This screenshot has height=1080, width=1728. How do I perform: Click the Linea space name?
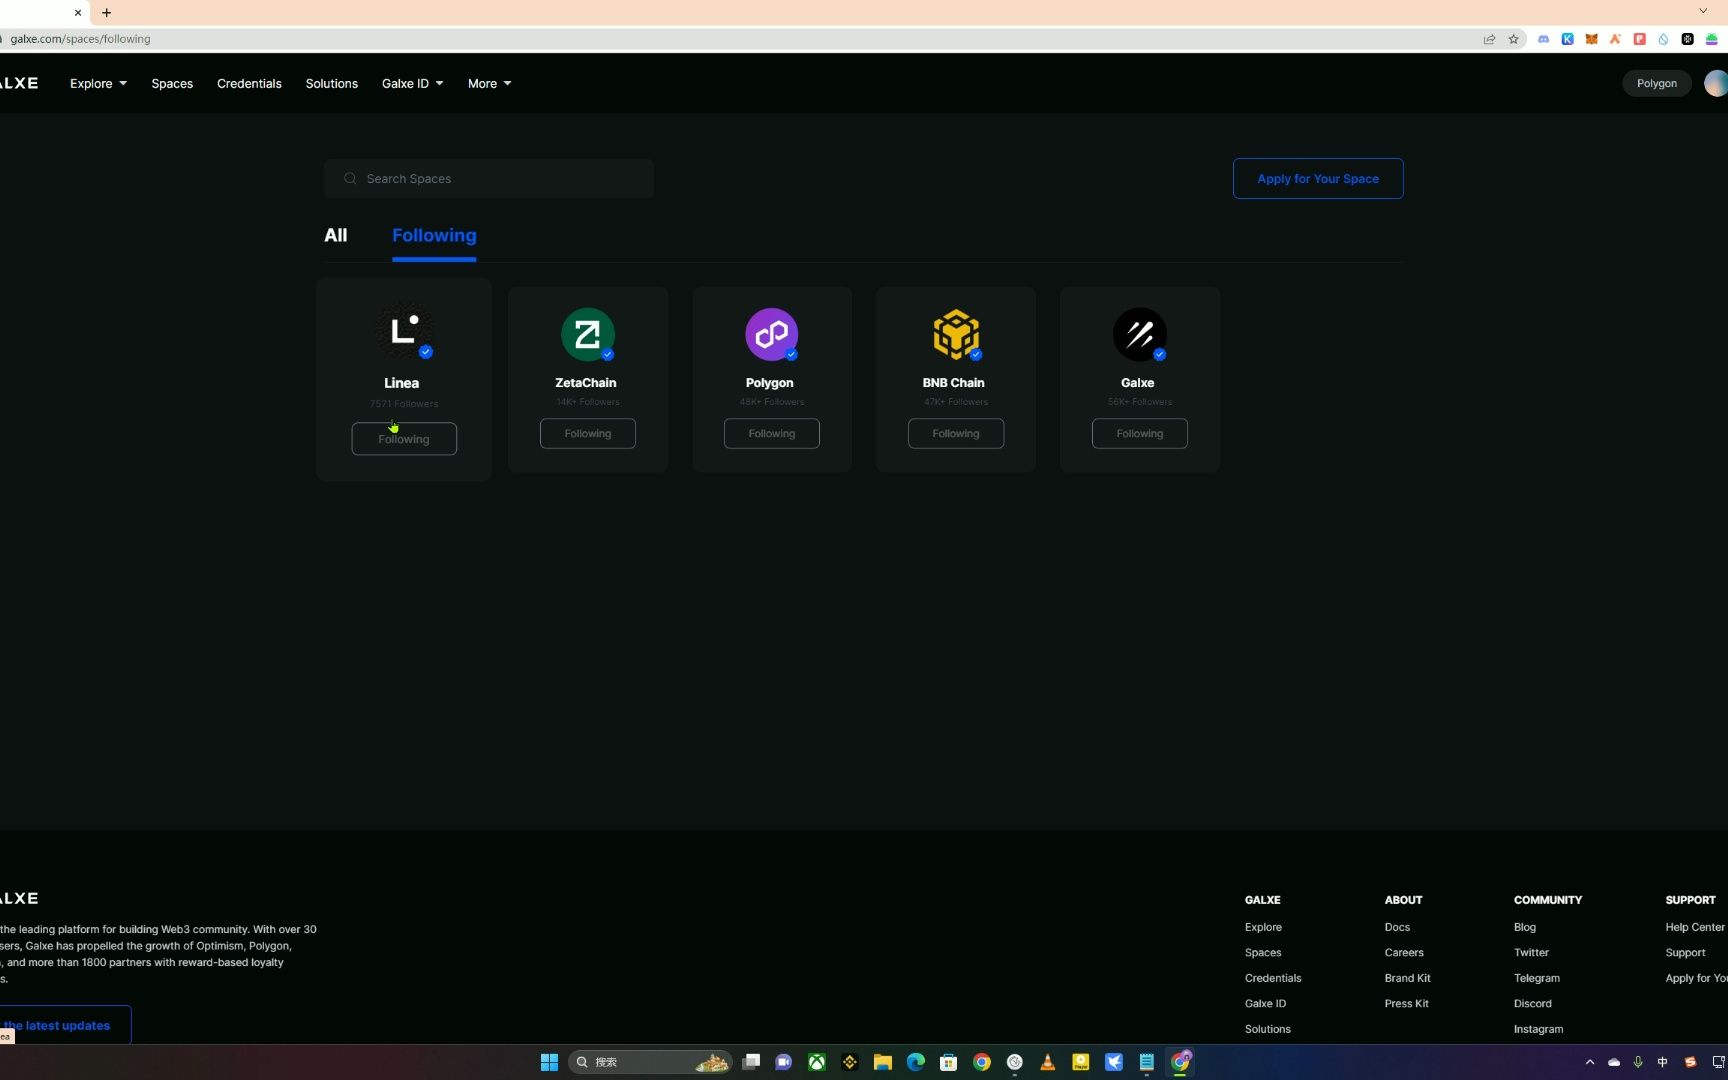(x=402, y=383)
